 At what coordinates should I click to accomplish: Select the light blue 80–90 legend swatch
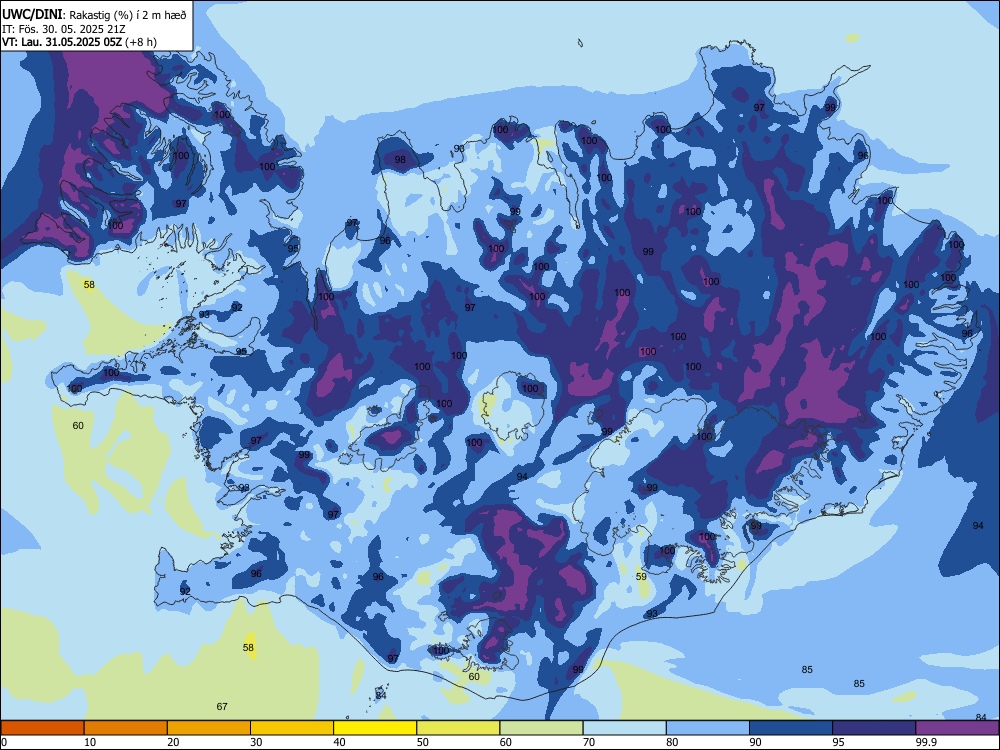coord(708,728)
